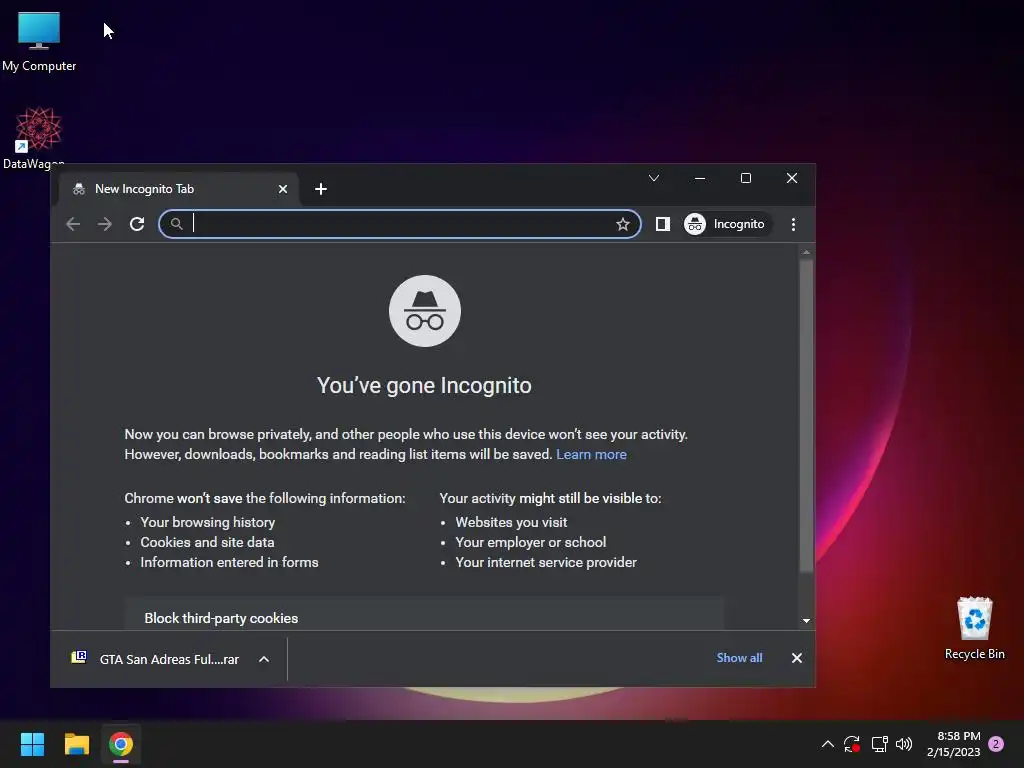The width and height of the screenshot is (1024, 768).
Task: Show hidden system tray icons
Action: tap(827, 744)
